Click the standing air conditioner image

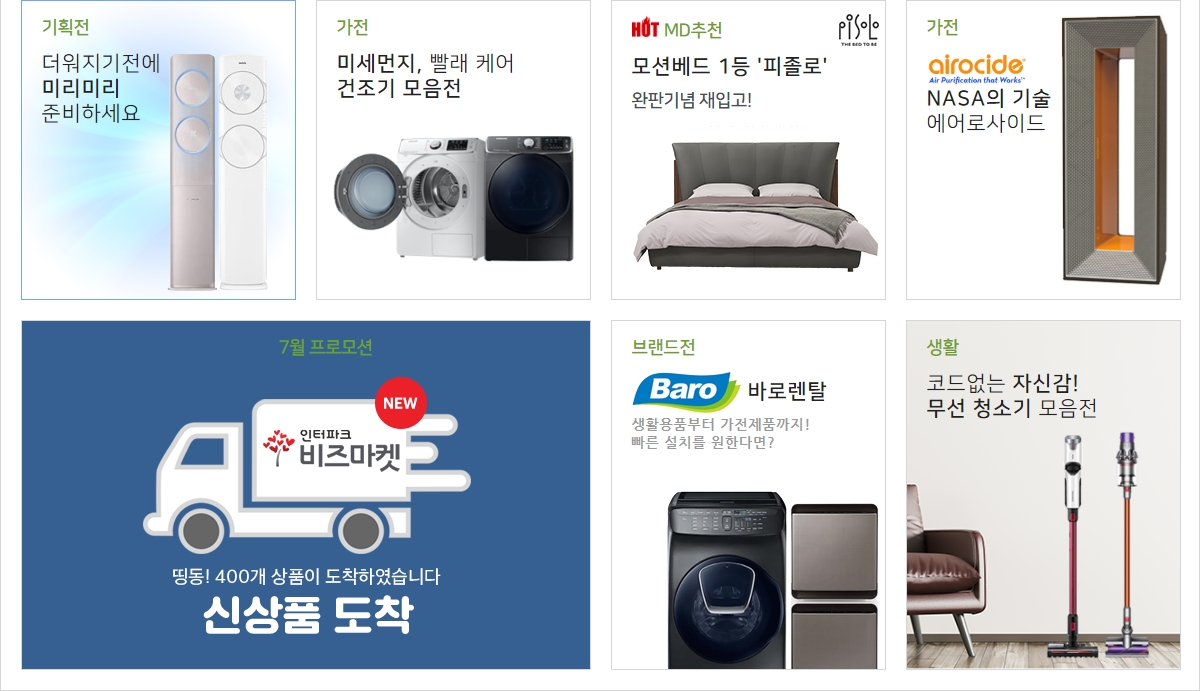coord(219,172)
